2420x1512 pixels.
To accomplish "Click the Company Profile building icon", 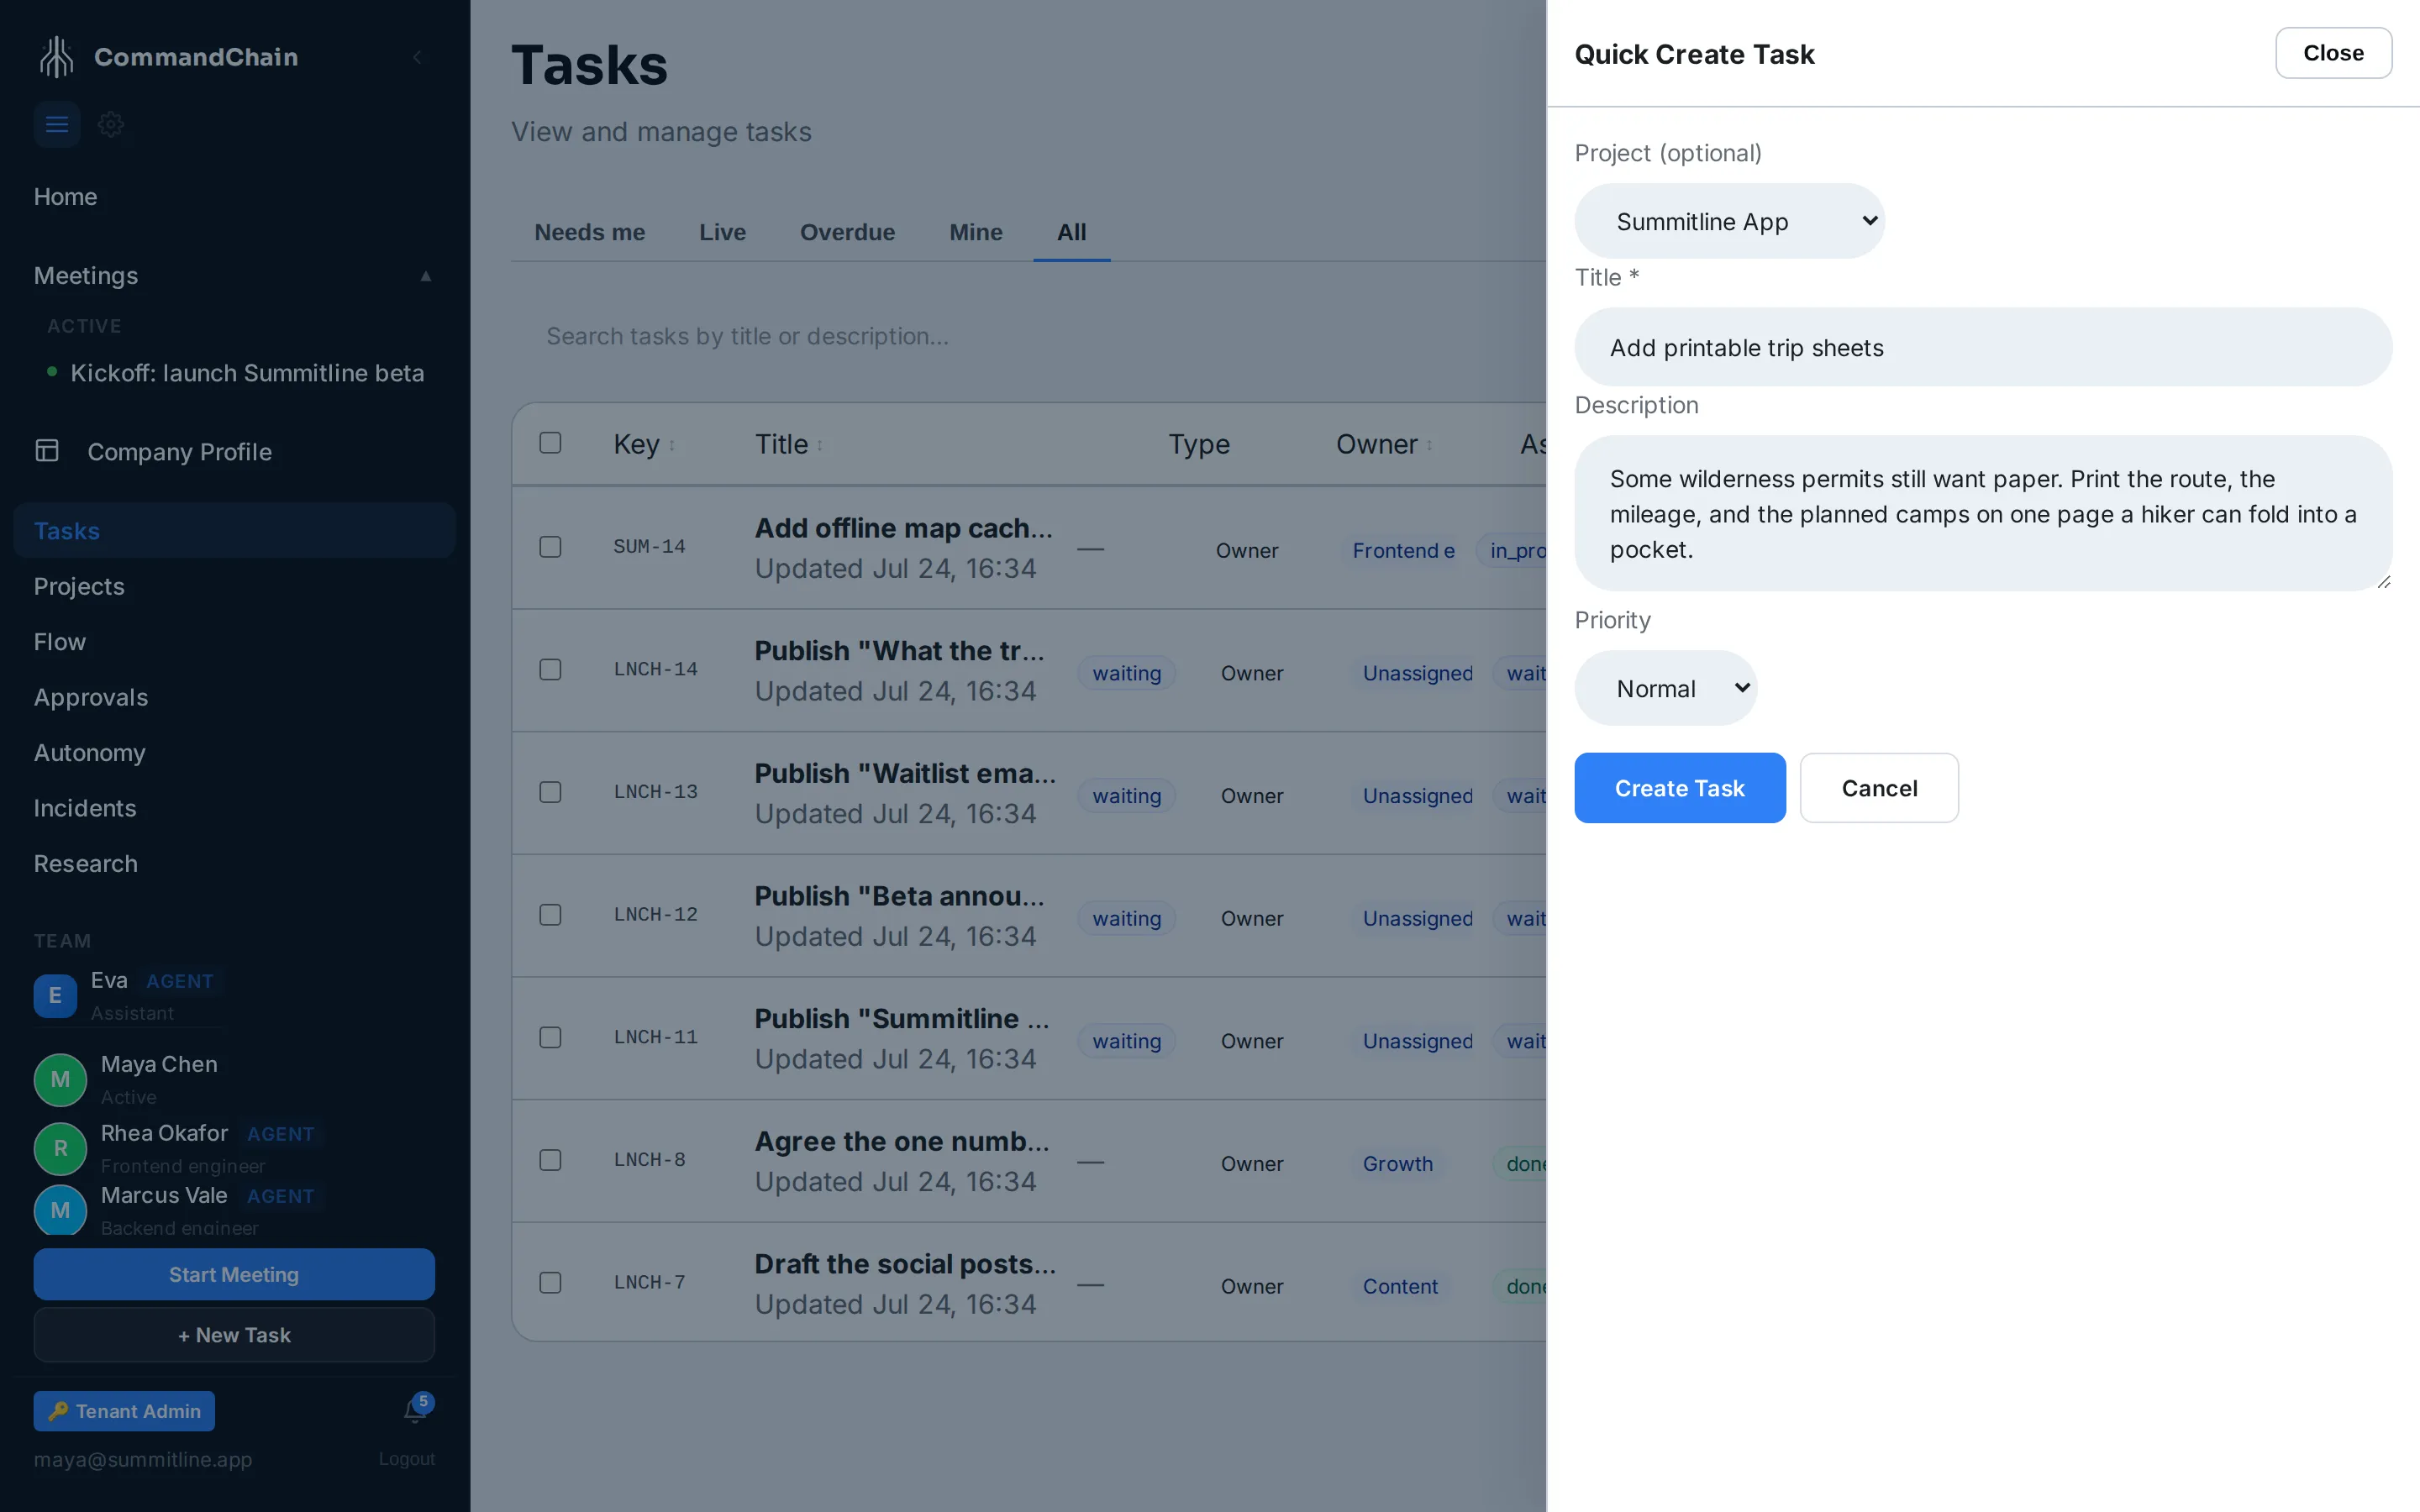I will pos(47,451).
